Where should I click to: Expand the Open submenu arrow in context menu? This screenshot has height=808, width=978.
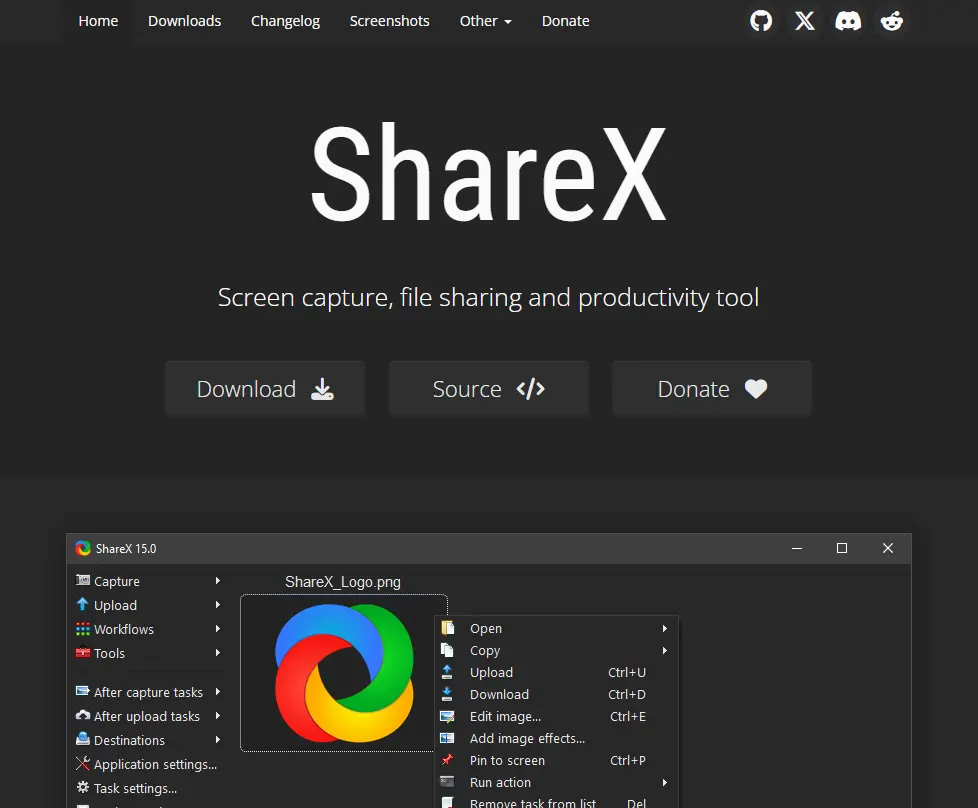coord(665,628)
